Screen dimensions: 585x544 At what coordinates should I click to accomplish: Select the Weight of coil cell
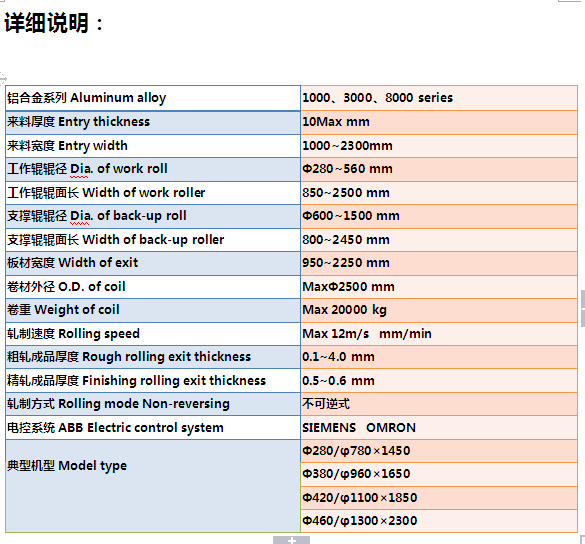(x=153, y=310)
